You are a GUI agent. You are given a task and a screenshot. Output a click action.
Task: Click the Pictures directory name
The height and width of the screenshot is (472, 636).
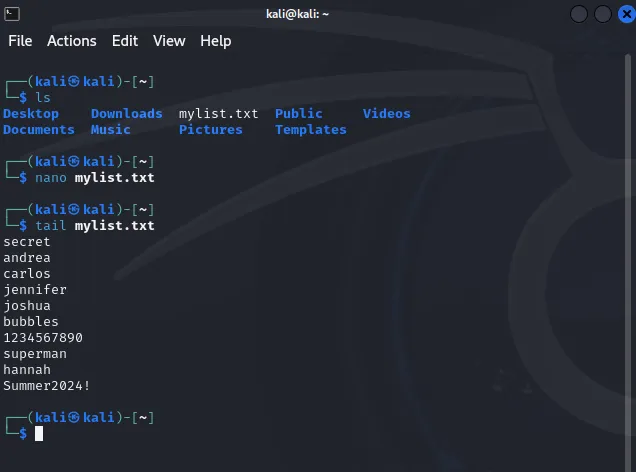point(211,130)
